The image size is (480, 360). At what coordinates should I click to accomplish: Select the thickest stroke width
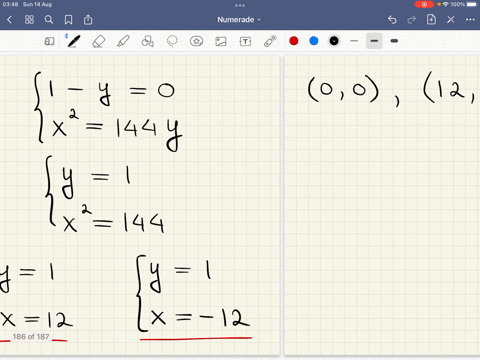[x=394, y=41]
